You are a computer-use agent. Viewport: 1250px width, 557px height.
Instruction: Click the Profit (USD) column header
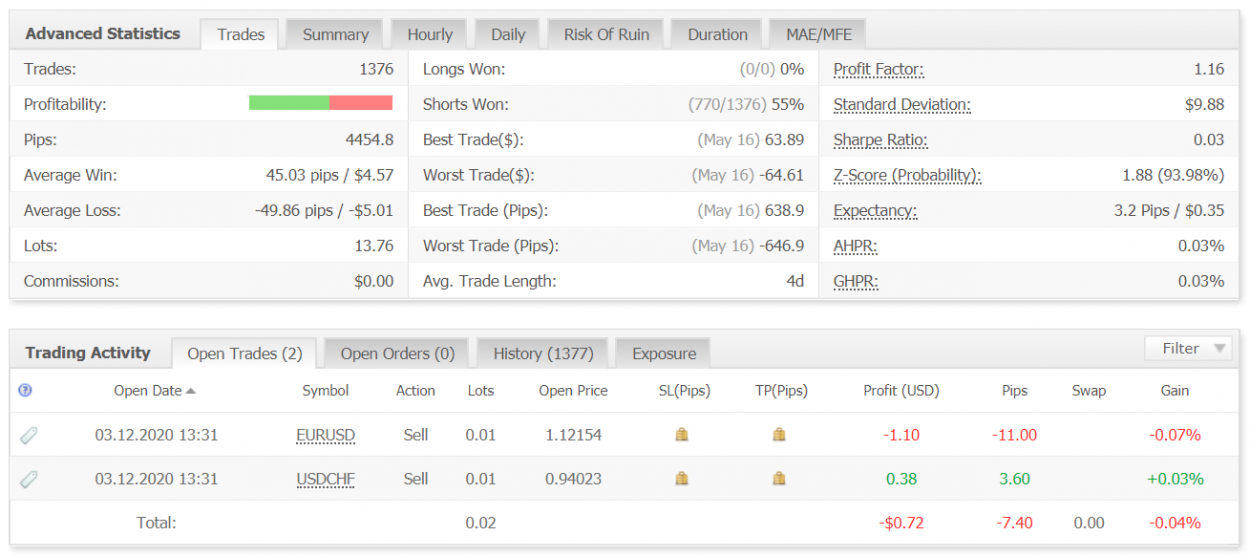(901, 391)
